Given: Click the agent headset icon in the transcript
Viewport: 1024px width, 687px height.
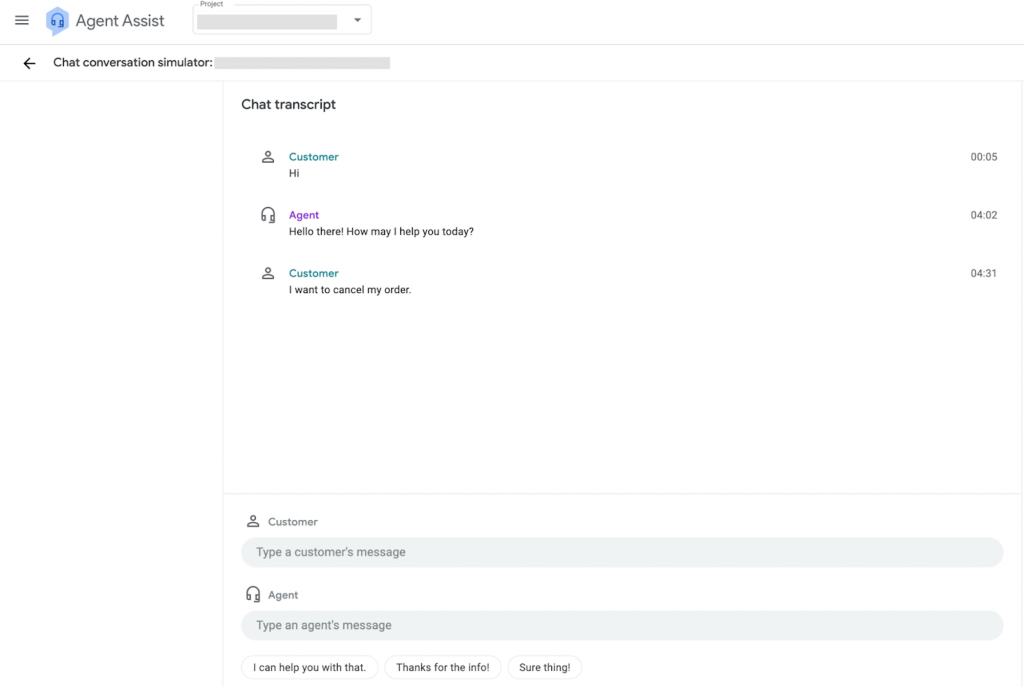Looking at the screenshot, I should click(267, 214).
